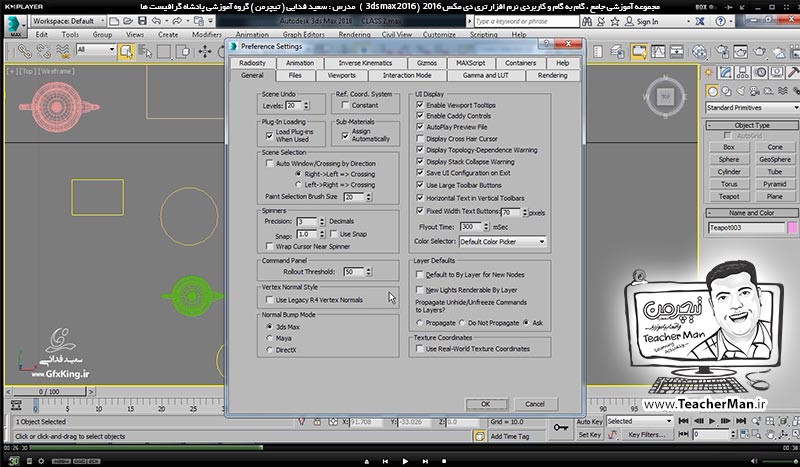Click Cancel in Preference Settings
Screen dimensions: 800x467
(x=535, y=404)
